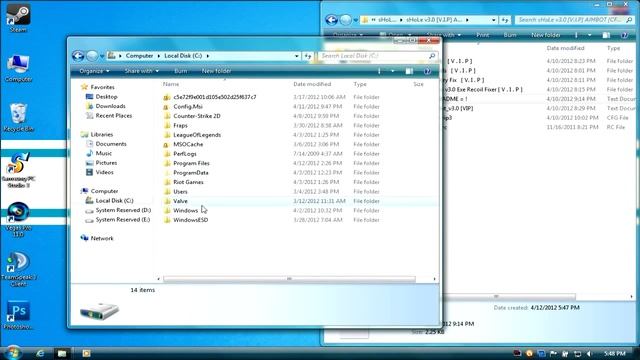Image resolution: width=640 pixels, height=360 pixels.
Task: Open the Recycle Bin icon
Action: 18,118
